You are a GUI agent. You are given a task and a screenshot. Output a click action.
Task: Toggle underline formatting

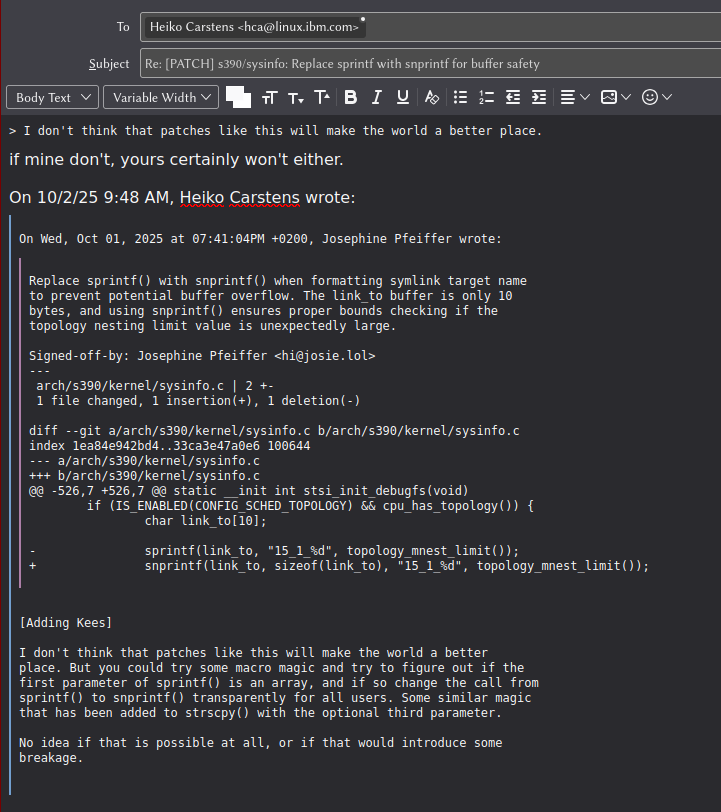[403, 97]
